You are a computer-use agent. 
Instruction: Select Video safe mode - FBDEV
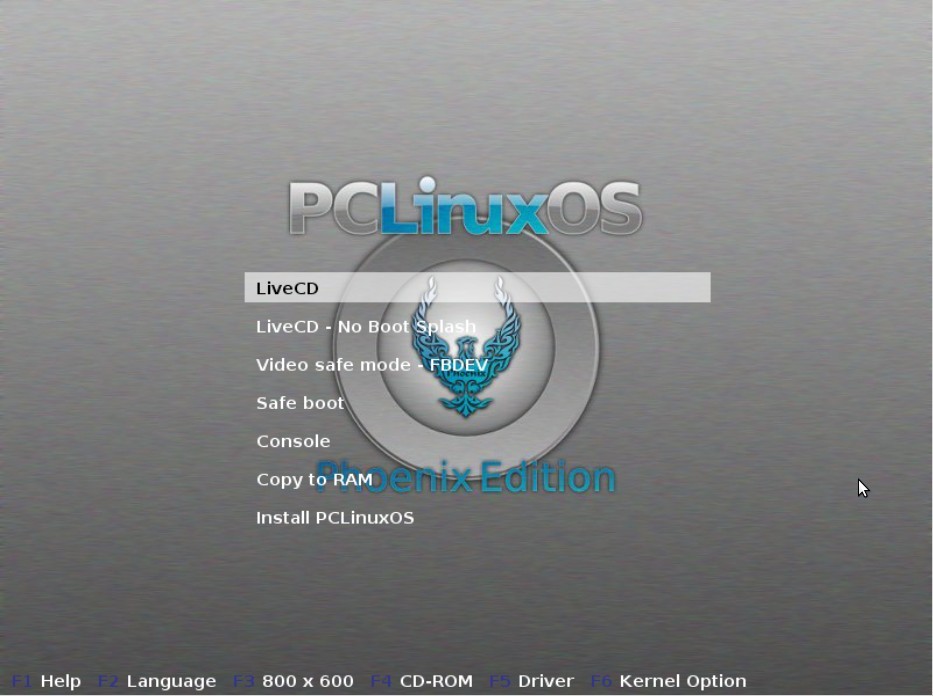[x=372, y=365]
